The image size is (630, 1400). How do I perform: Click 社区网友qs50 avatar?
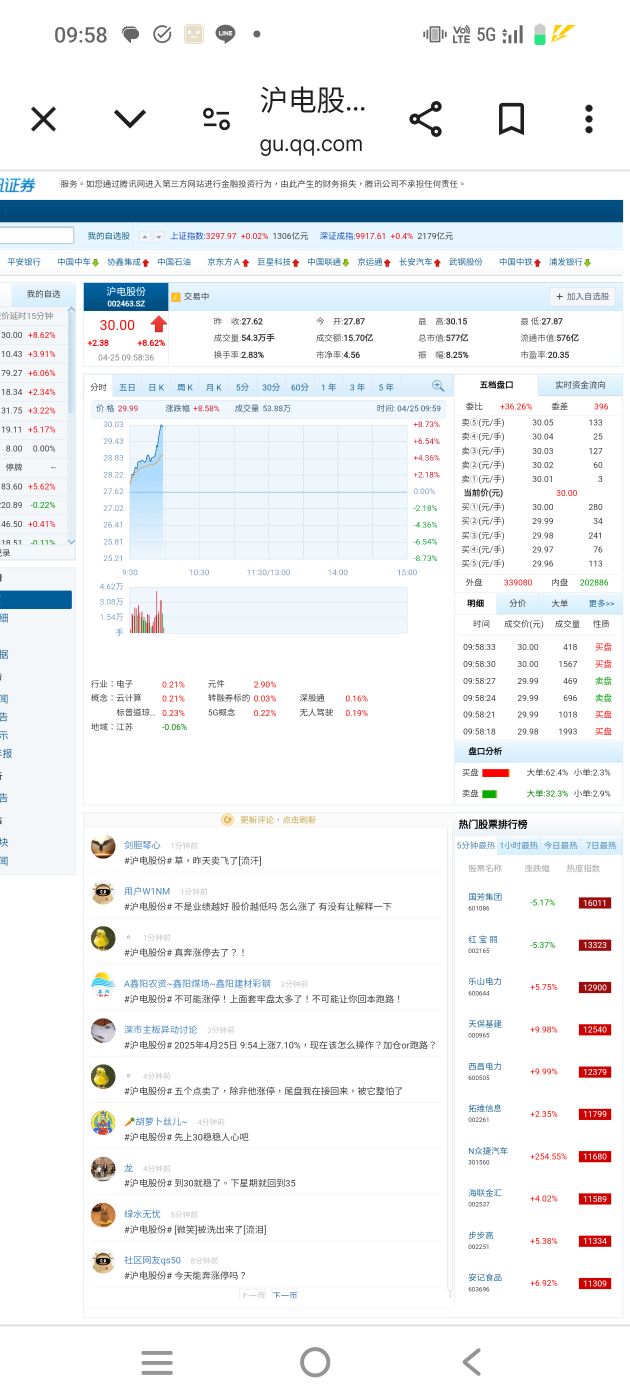coord(103,1262)
